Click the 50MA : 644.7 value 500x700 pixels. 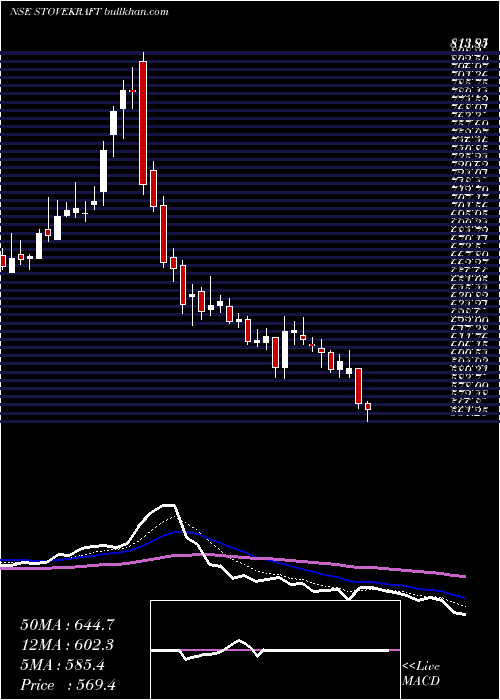[x=67, y=625]
